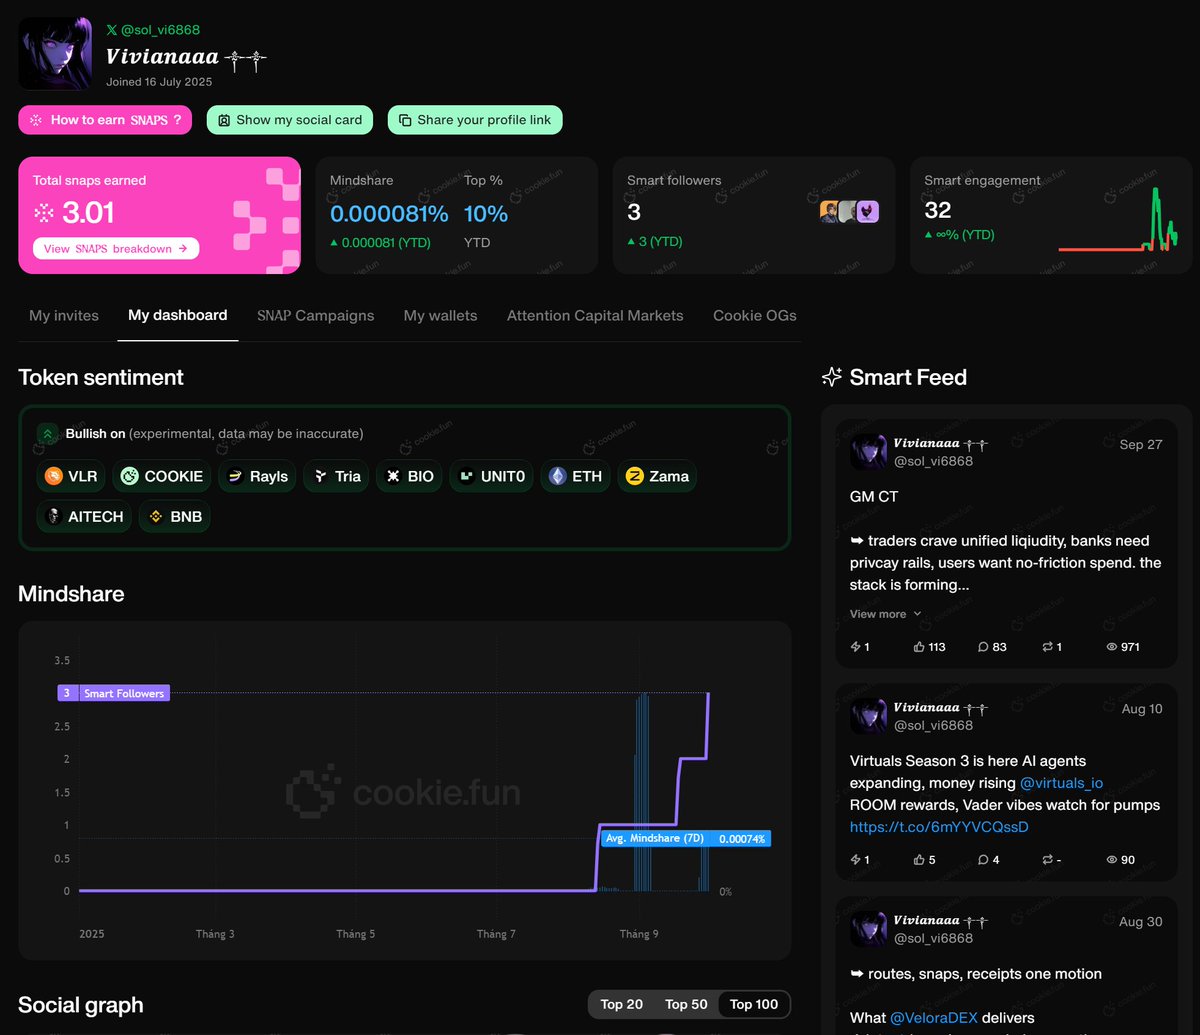Open the t.co/6mYYVCQssD link
This screenshot has height=1035, width=1200.
[939, 827]
